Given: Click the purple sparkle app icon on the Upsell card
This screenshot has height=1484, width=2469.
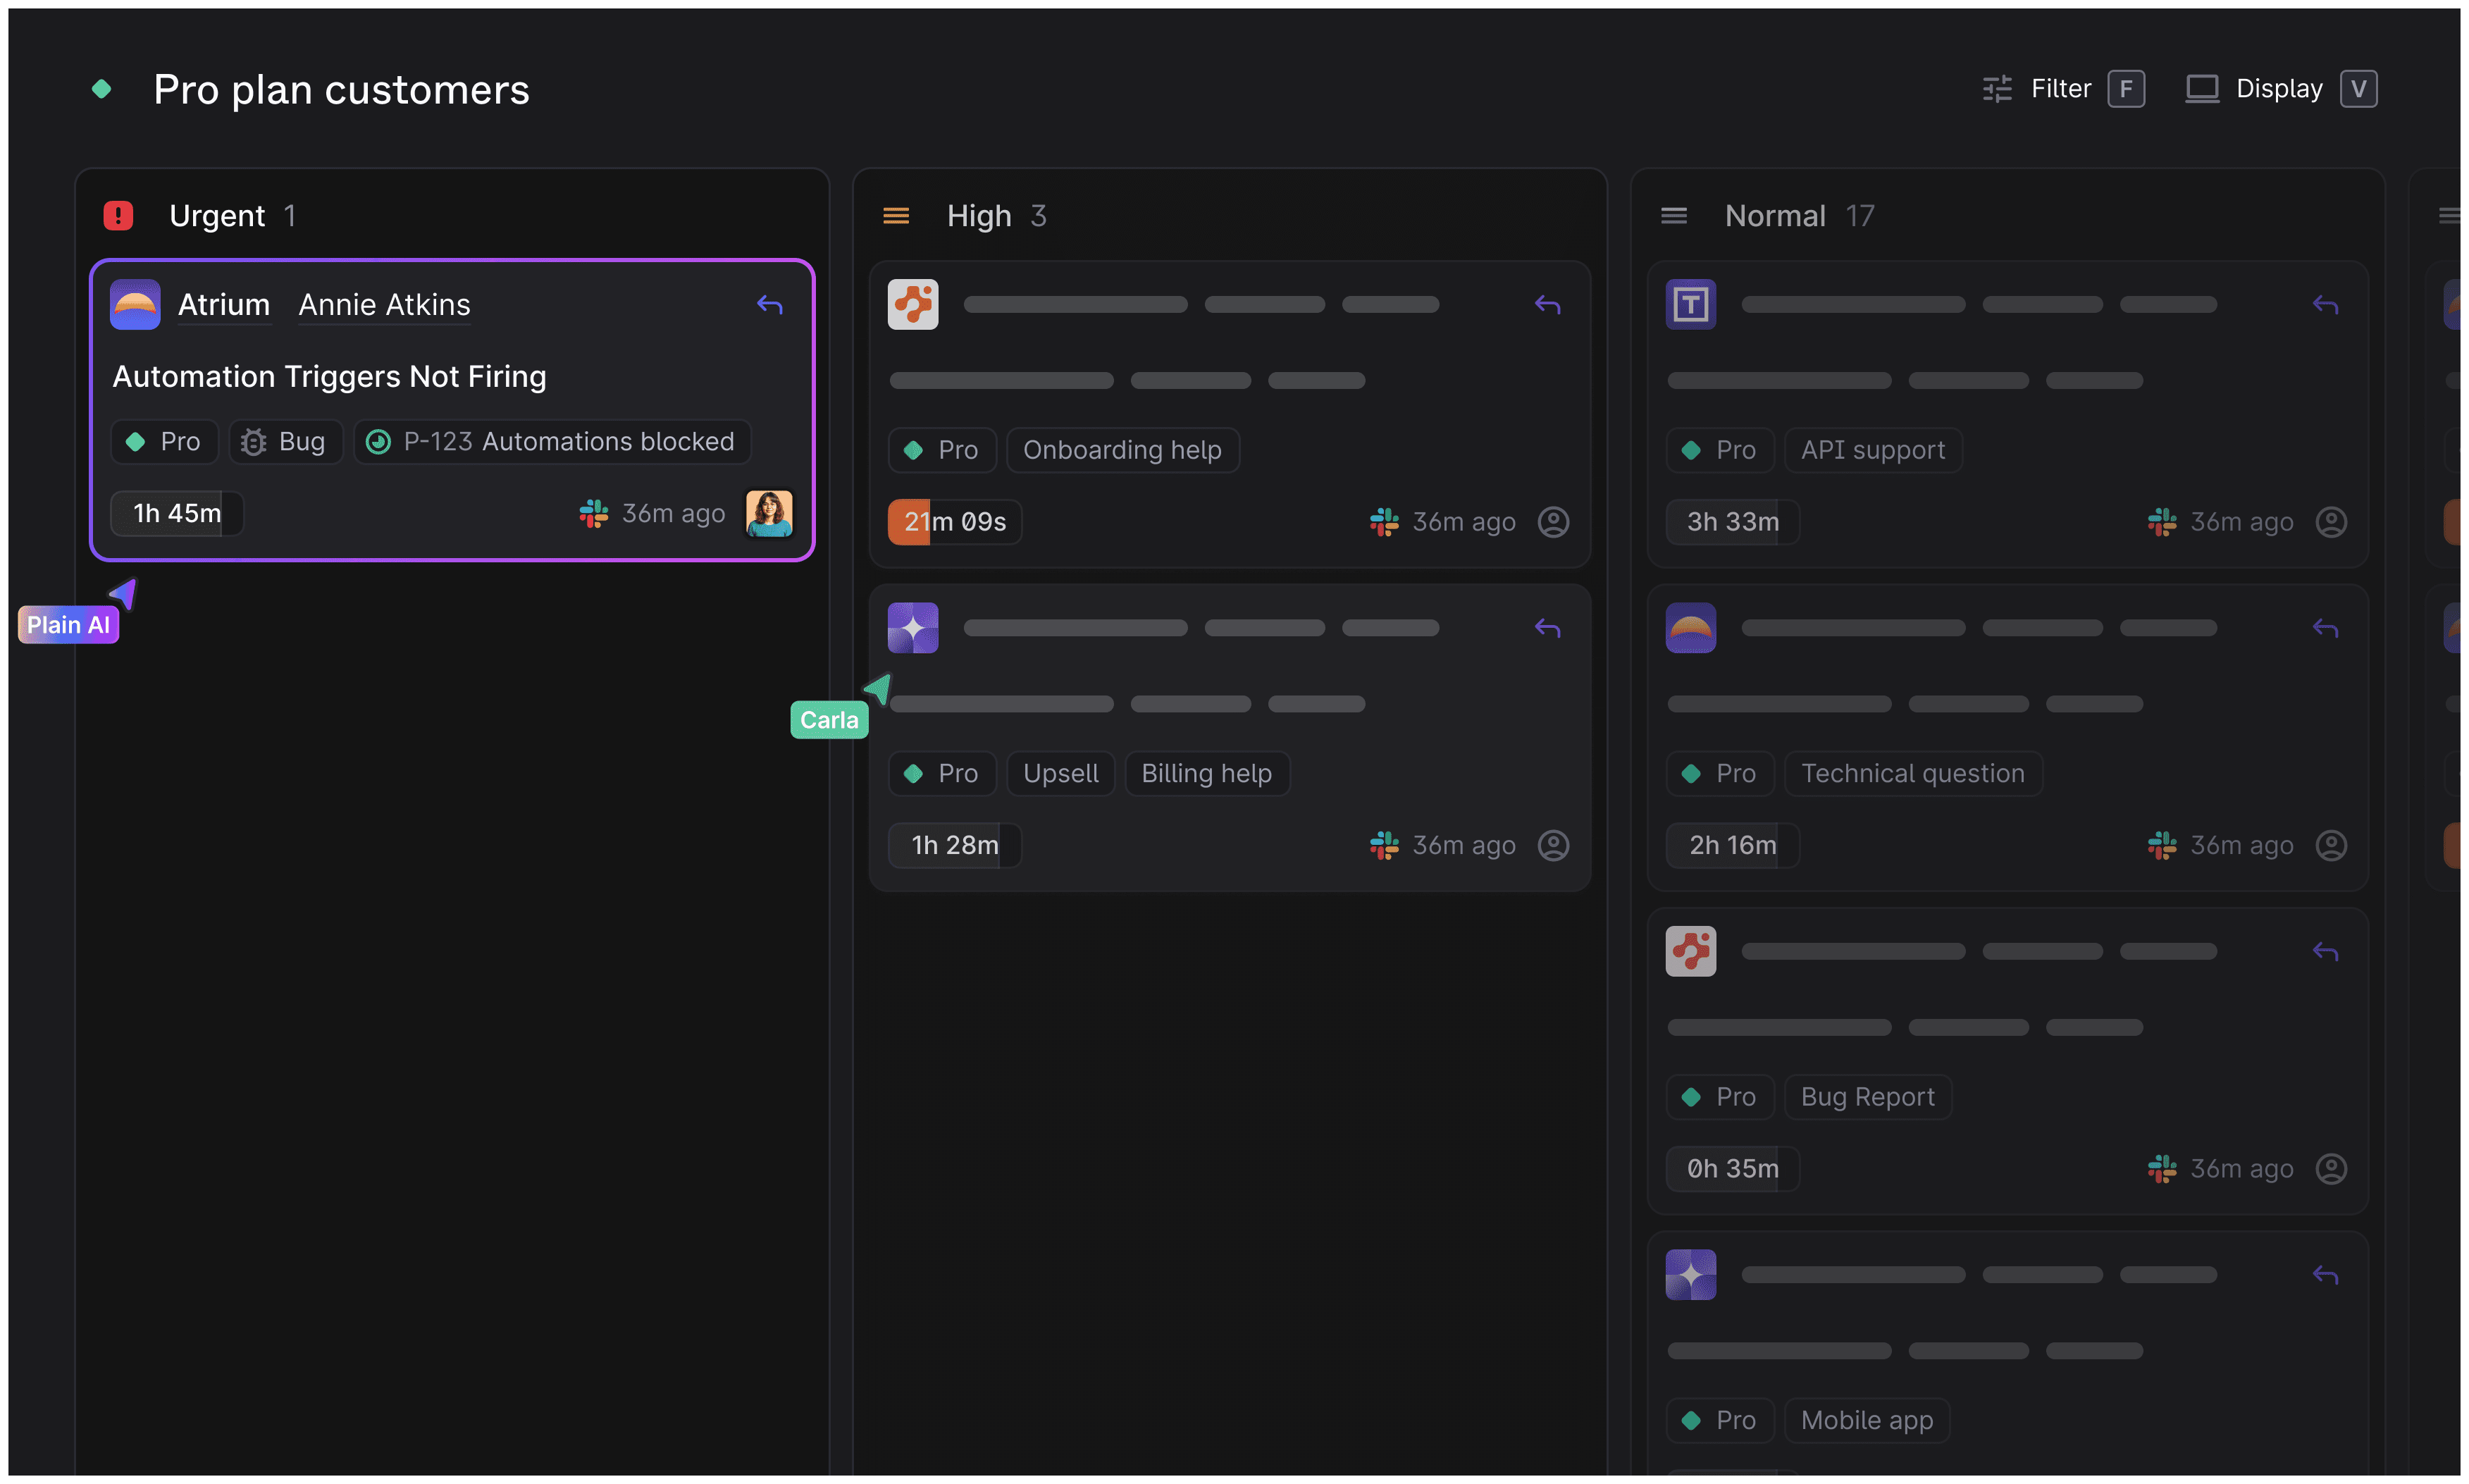Looking at the screenshot, I should tap(912, 627).
